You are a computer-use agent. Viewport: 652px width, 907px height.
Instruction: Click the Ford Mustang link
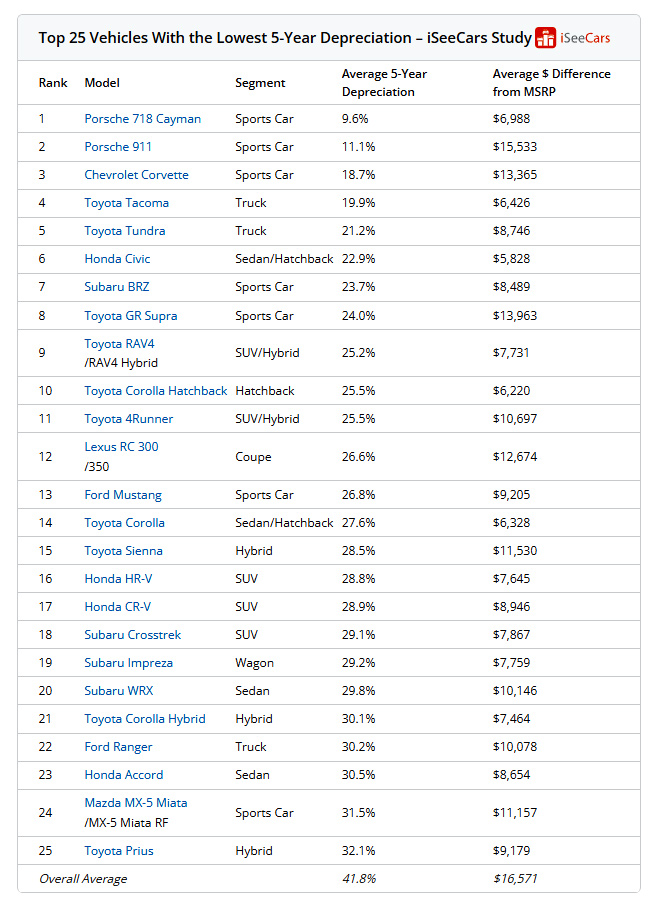tap(122, 495)
